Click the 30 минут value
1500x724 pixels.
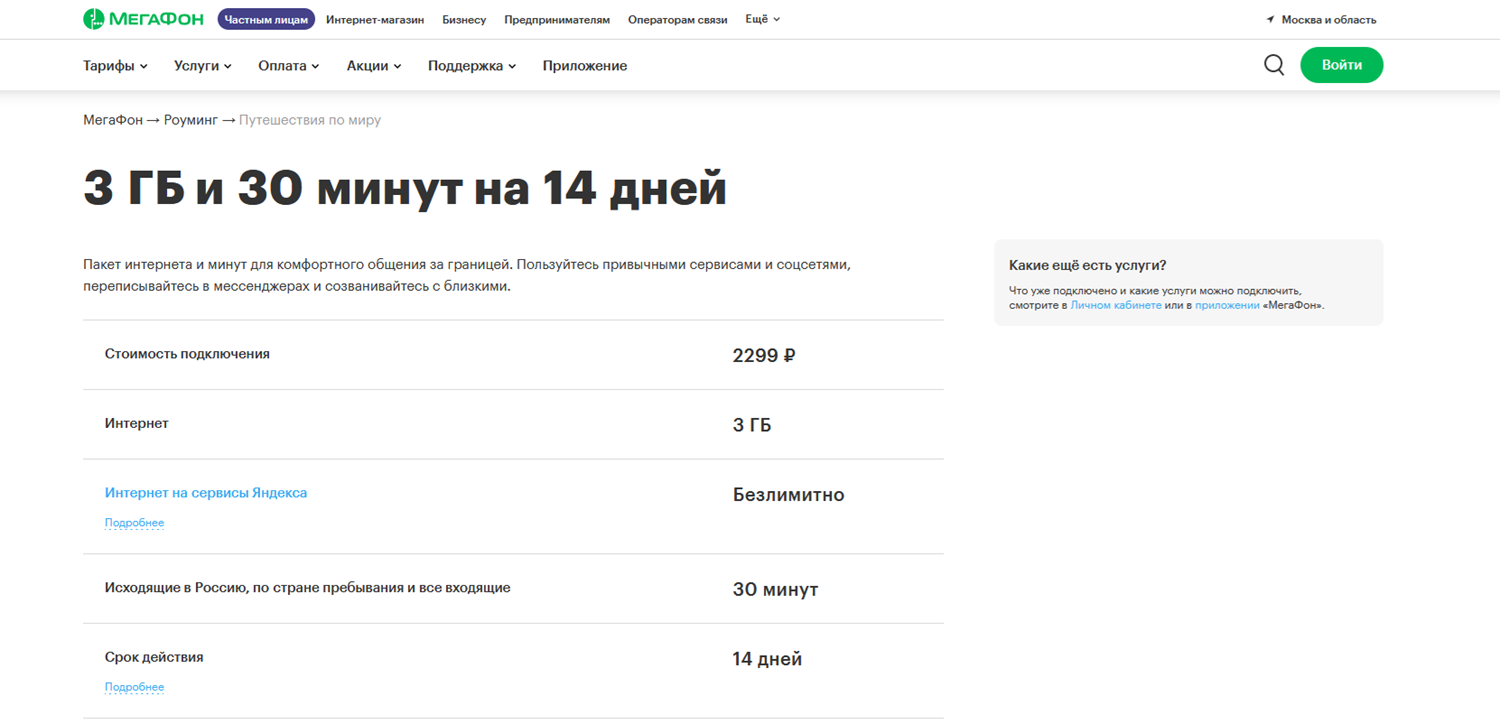[x=776, y=590]
